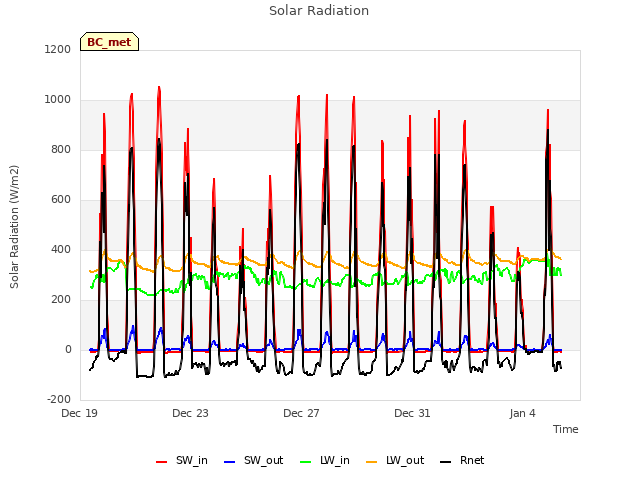640x480 pixels.
Task: Click the 400 y-axis tick label
Action: tap(61, 250)
